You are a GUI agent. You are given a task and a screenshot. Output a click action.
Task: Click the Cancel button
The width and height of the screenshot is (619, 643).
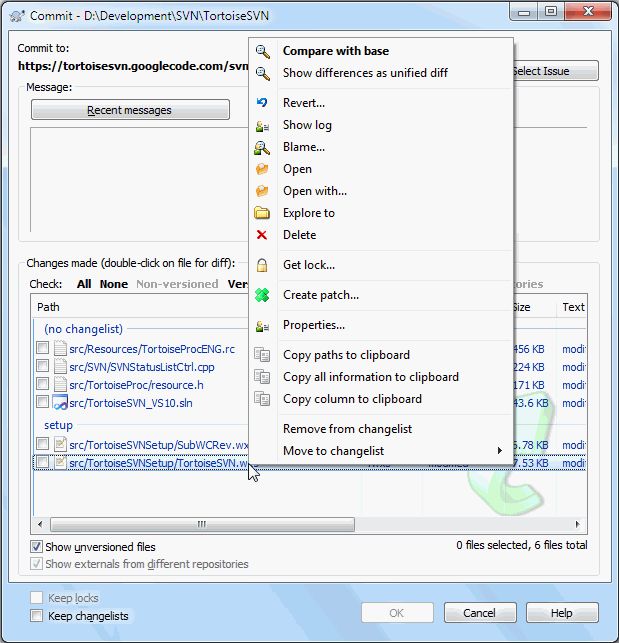click(480, 613)
